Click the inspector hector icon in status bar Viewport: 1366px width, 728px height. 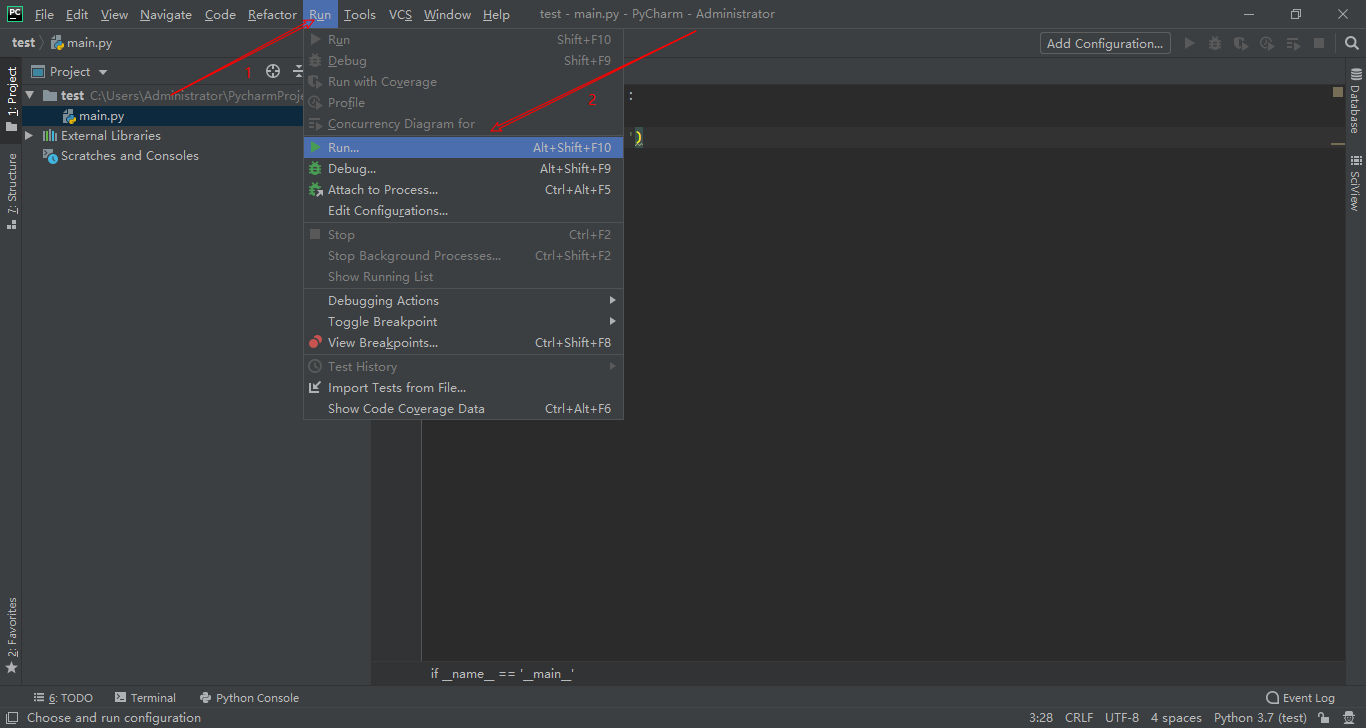pos(1350,717)
